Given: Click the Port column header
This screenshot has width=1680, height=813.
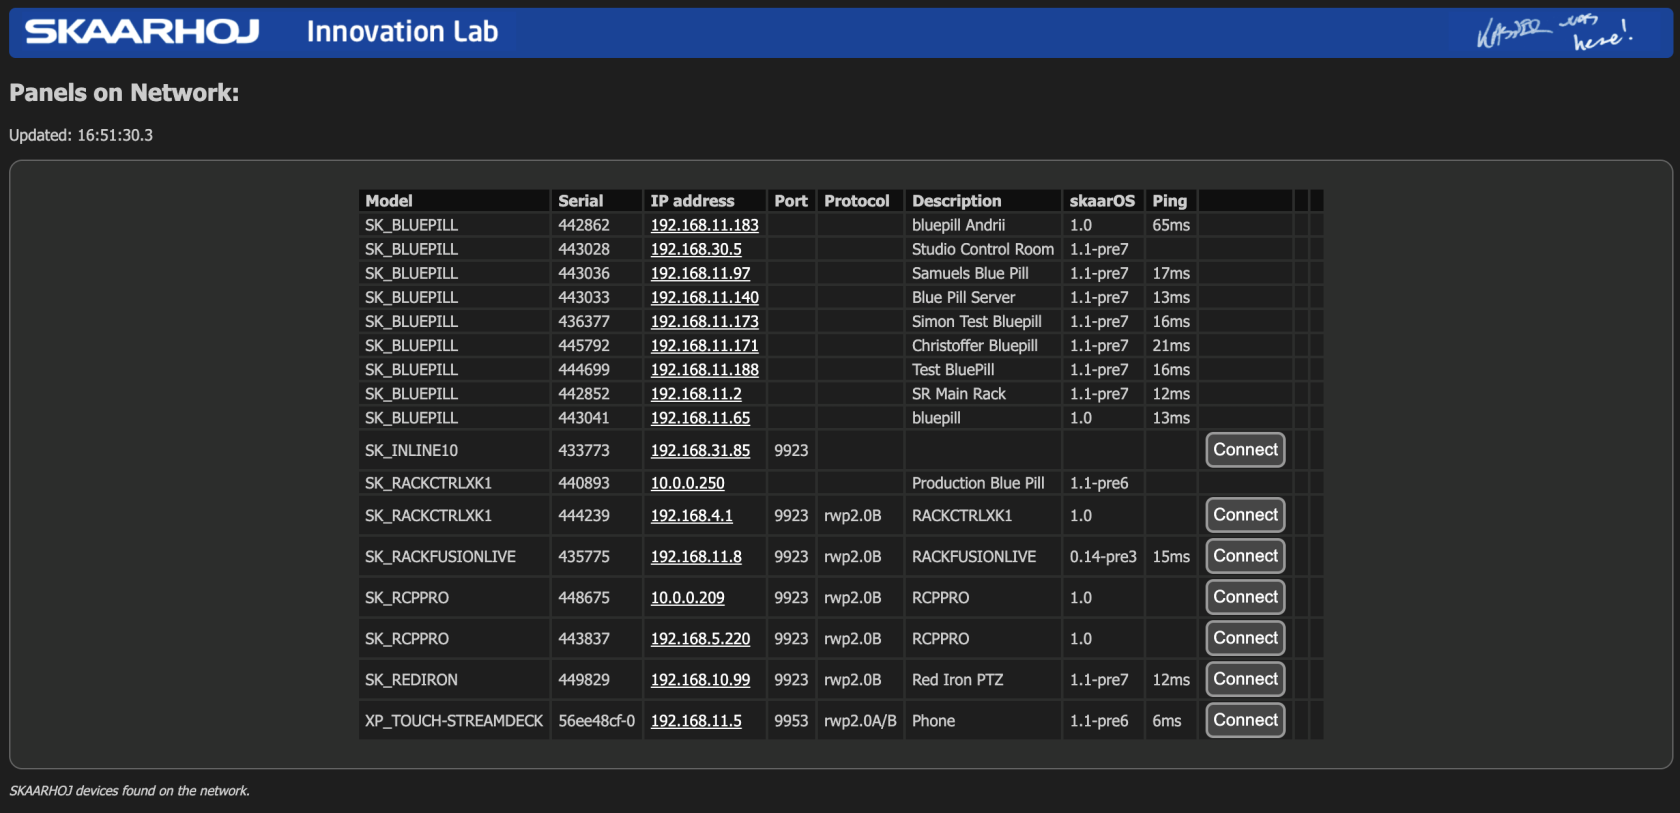Looking at the screenshot, I should click(x=790, y=201).
